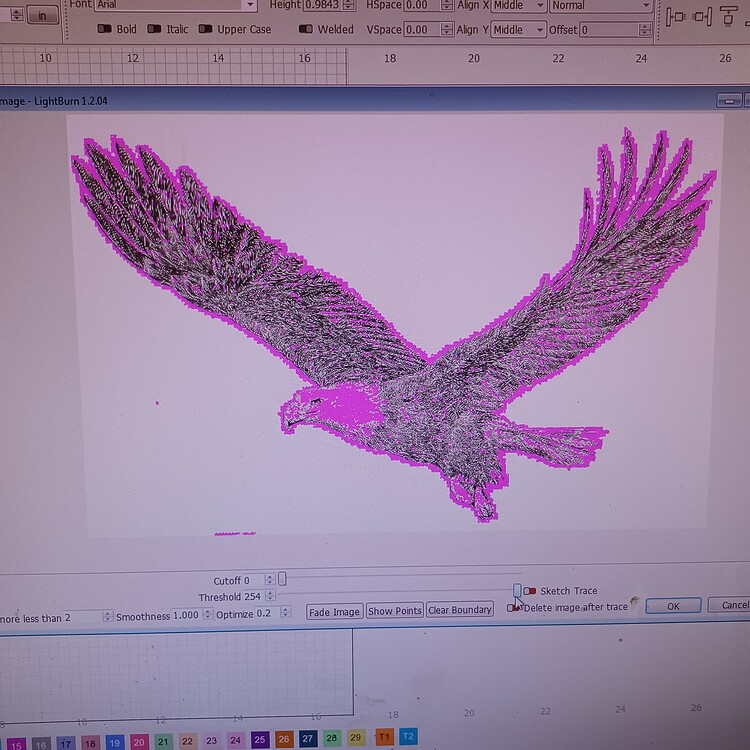The width and height of the screenshot is (750, 750).
Task: Toggle Delete image after trace
Action: pyautogui.click(x=514, y=607)
